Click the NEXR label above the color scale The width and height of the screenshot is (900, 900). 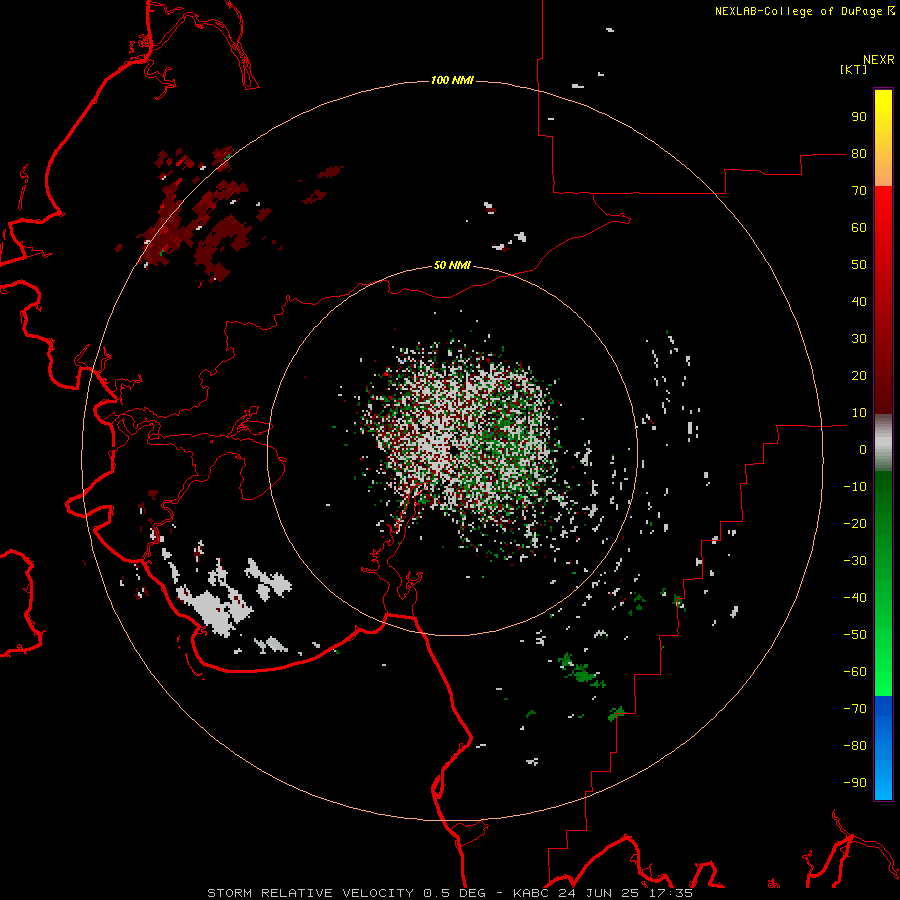(879, 60)
